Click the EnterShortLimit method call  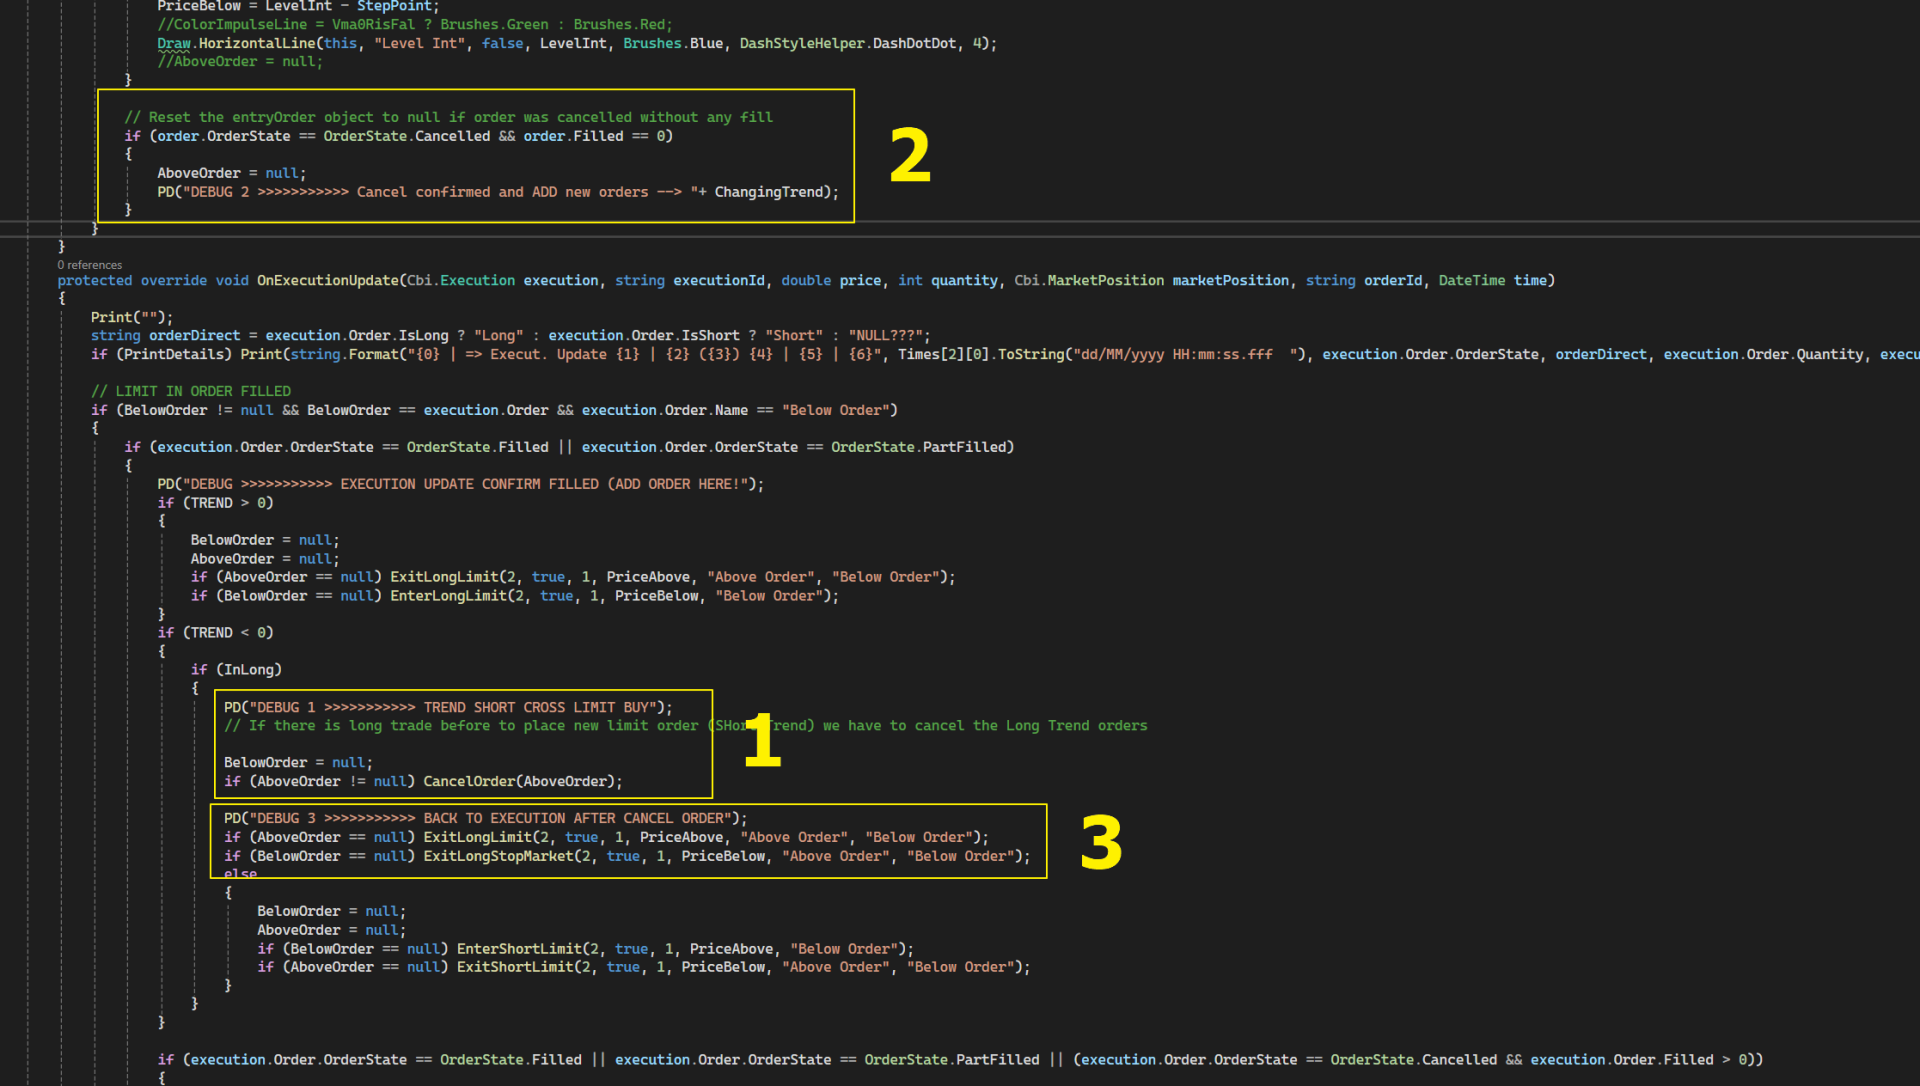click(519, 949)
